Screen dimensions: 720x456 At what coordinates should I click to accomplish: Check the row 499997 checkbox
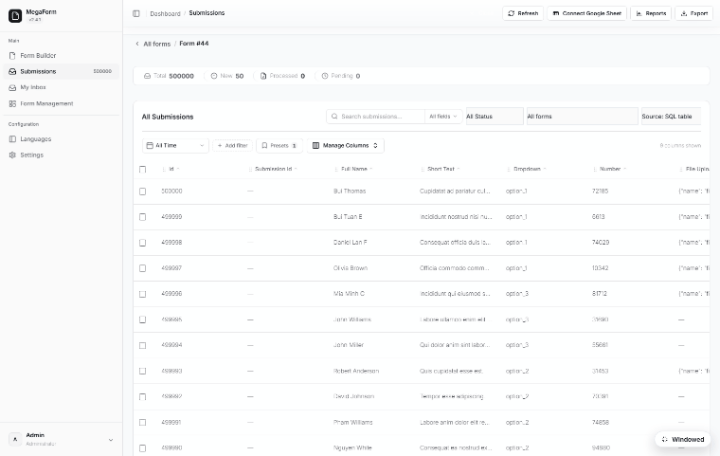(x=143, y=268)
